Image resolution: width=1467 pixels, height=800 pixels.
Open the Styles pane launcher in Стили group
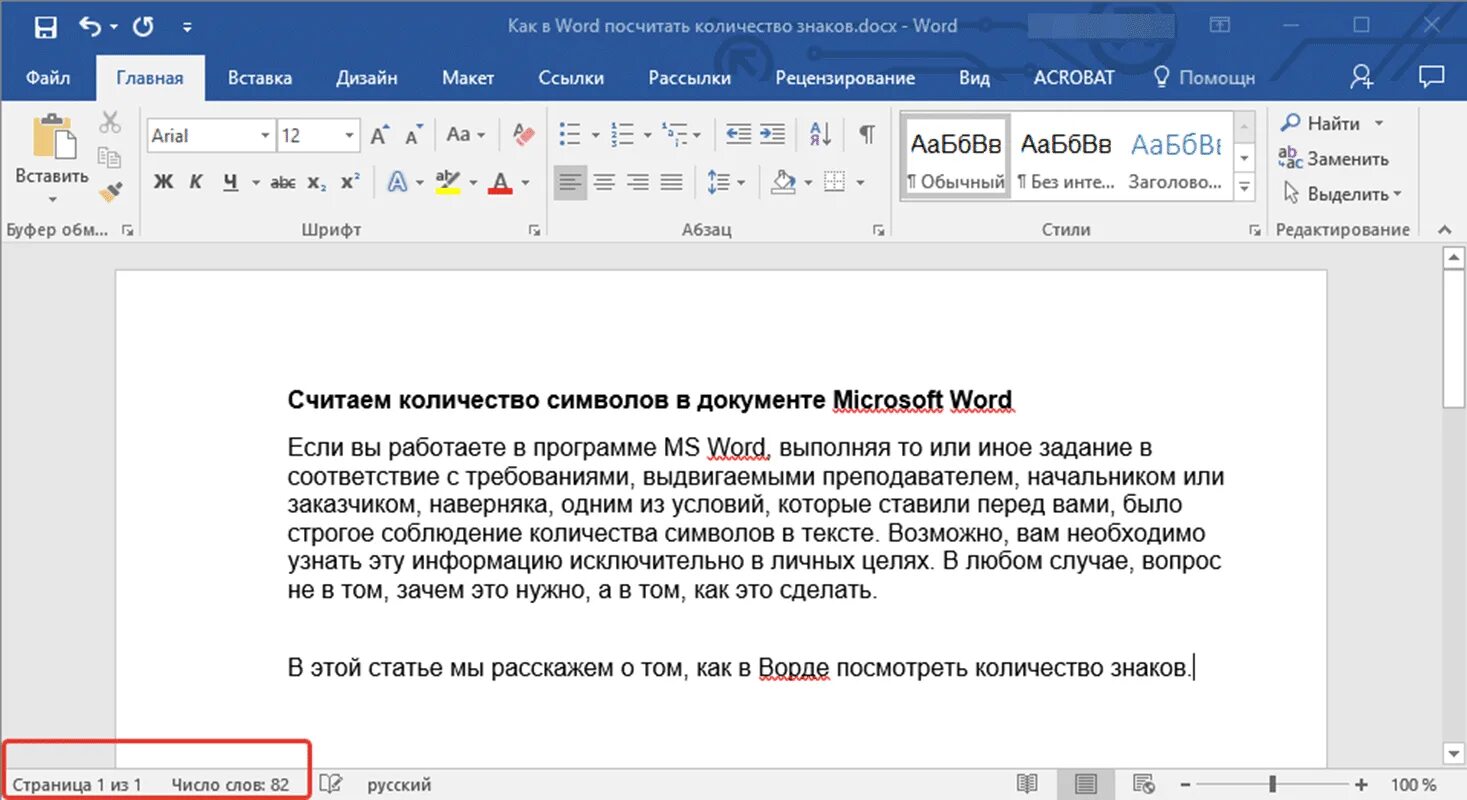click(x=1254, y=230)
